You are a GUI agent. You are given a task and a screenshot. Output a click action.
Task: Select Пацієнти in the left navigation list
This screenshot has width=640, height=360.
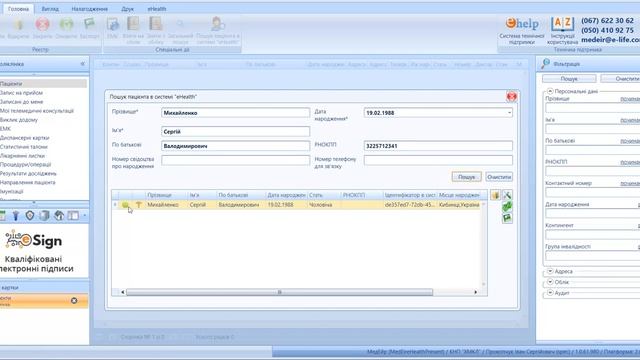pos(43,83)
